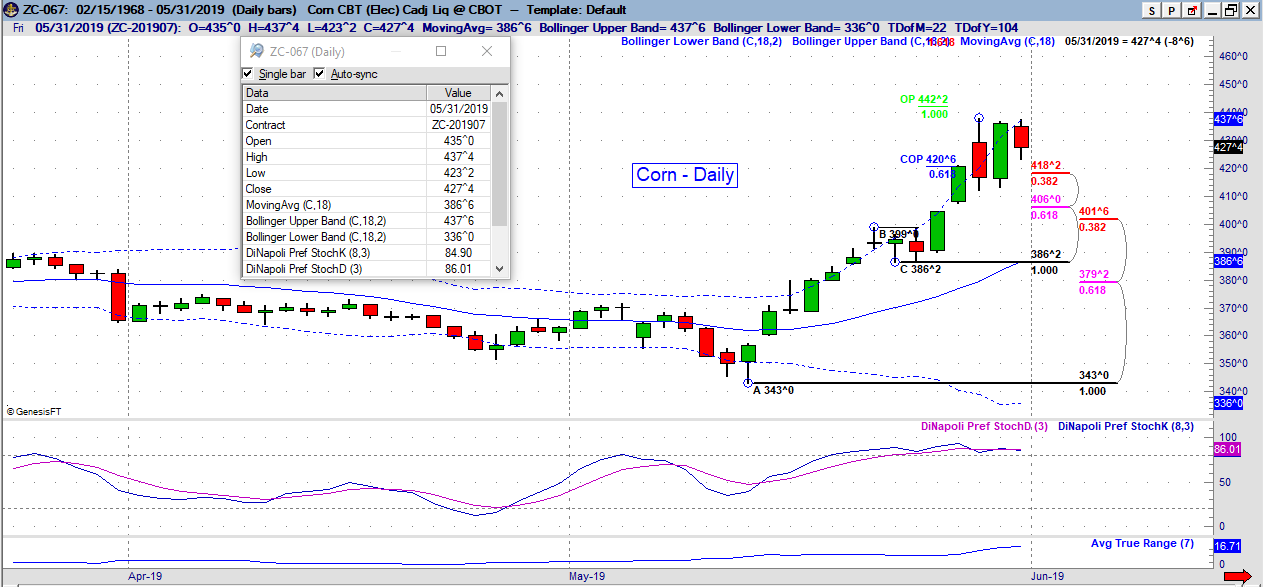
Task: Click Bollinger Upper Band legend label on chart
Action: point(871,42)
